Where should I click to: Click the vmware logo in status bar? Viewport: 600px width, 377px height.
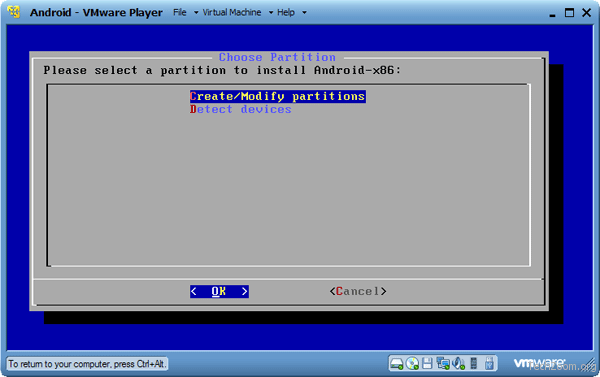539,362
